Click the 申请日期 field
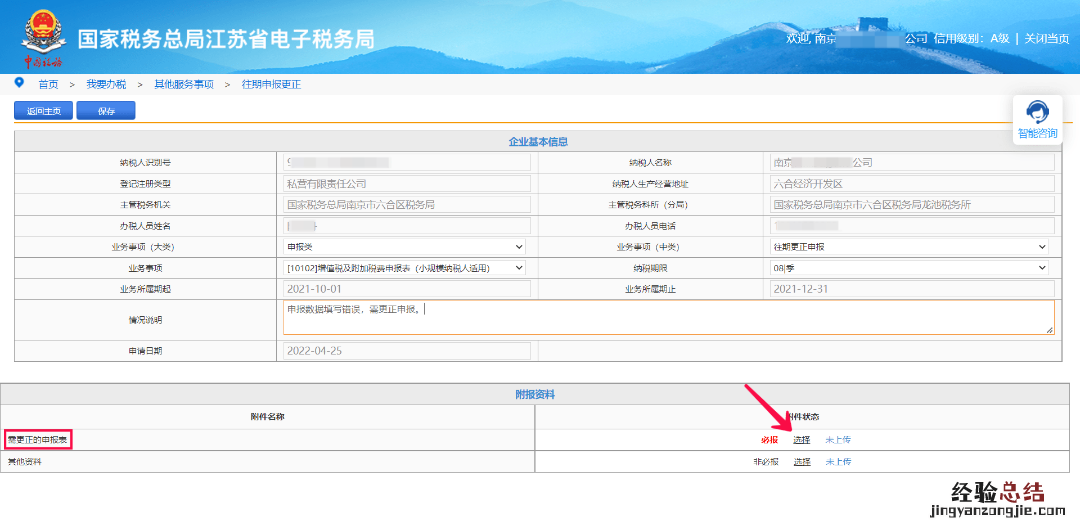The image size is (1080, 529). coord(406,351)
